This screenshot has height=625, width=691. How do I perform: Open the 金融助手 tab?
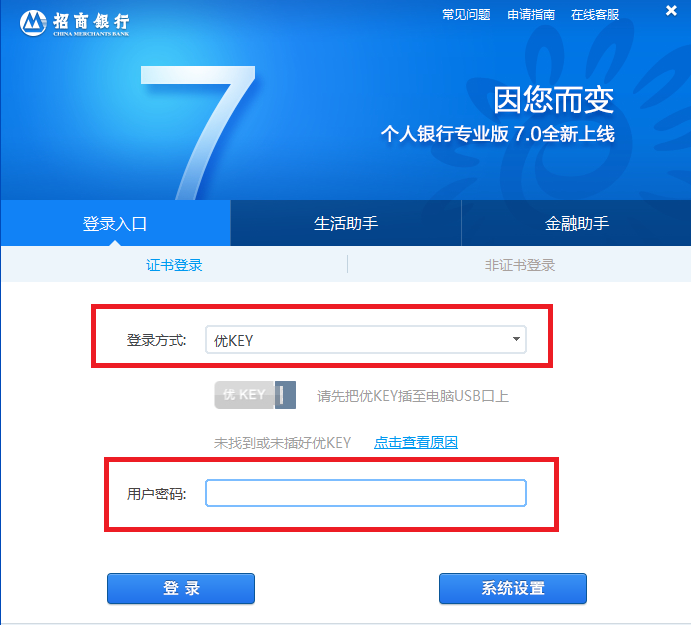click(x=576, y=223)
